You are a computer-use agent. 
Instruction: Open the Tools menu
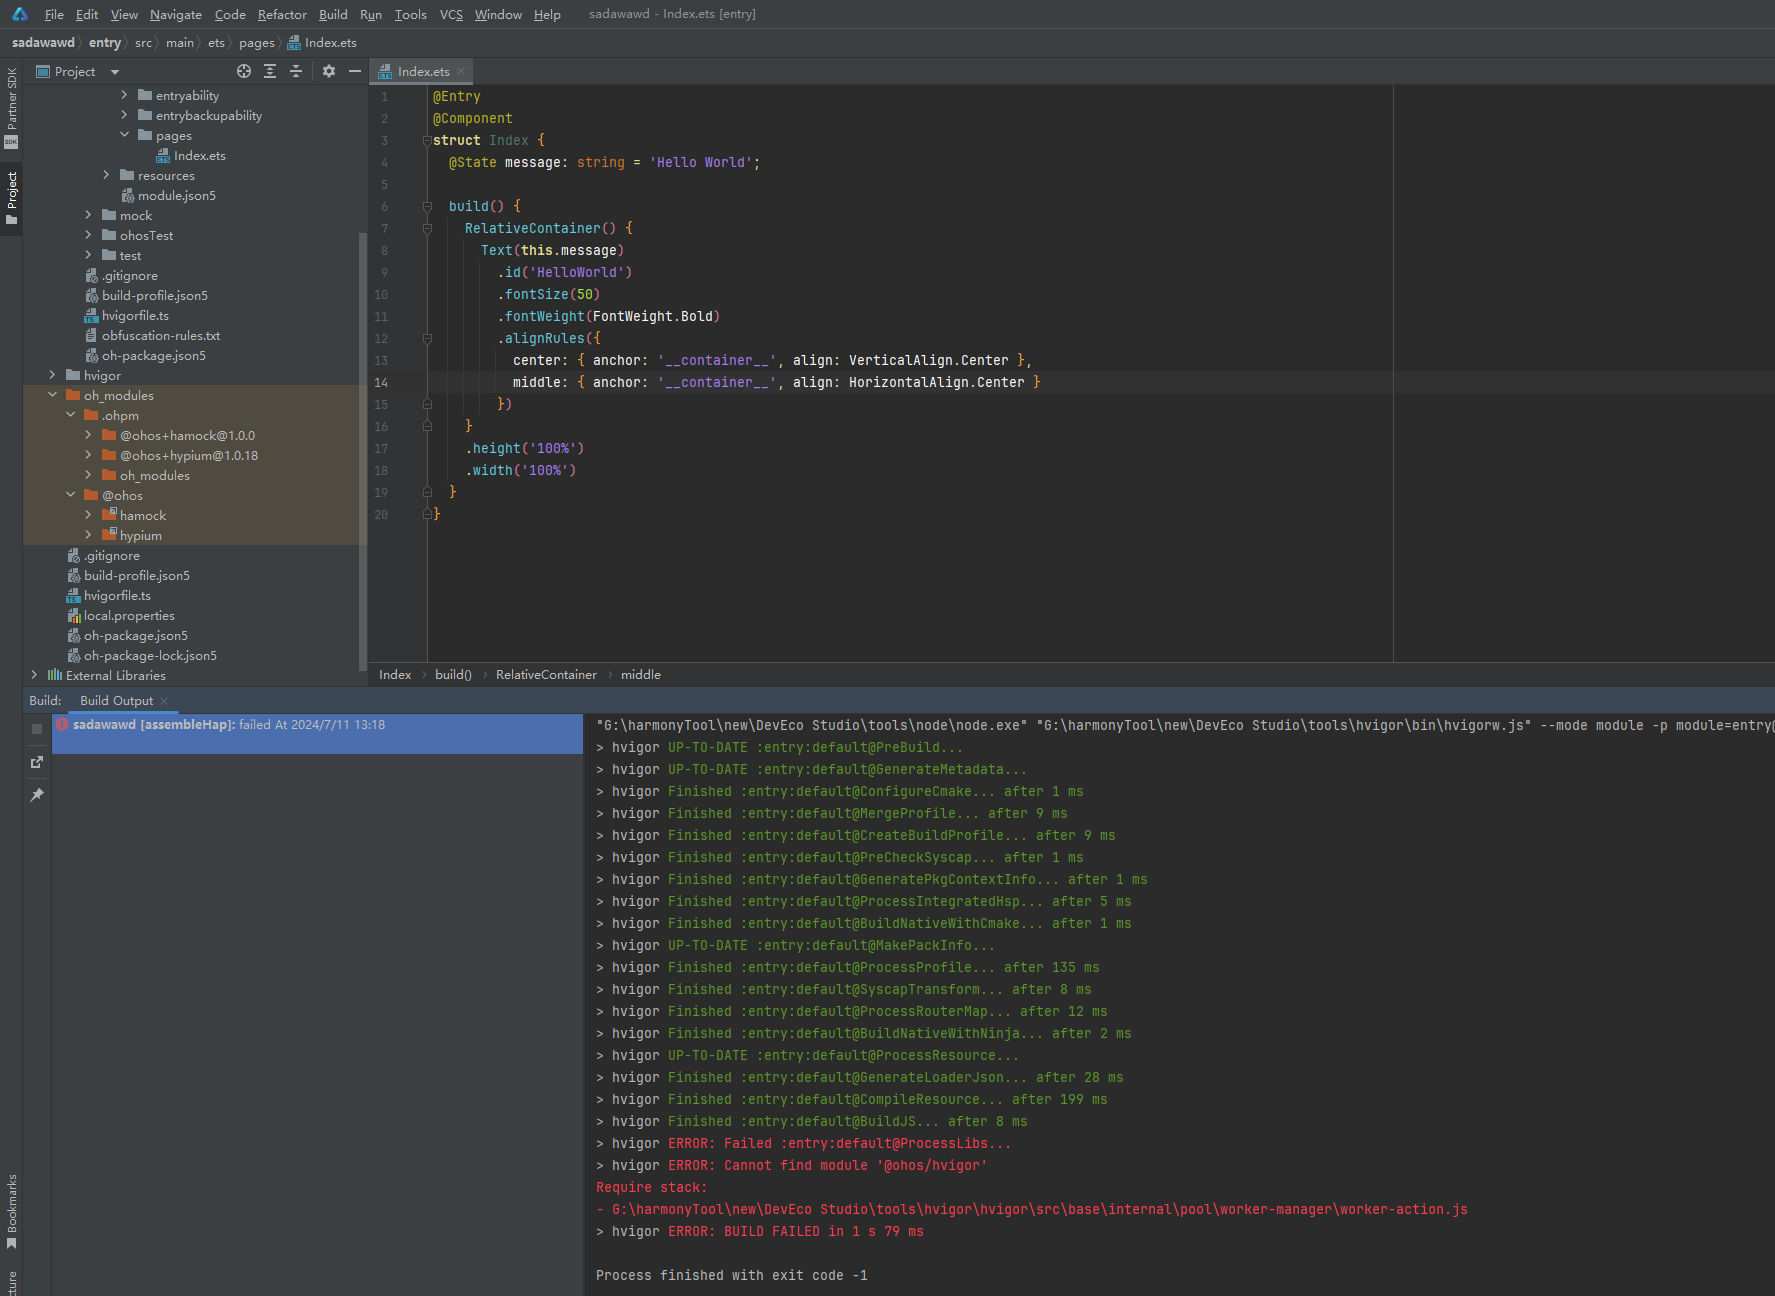tap(410, 14)
